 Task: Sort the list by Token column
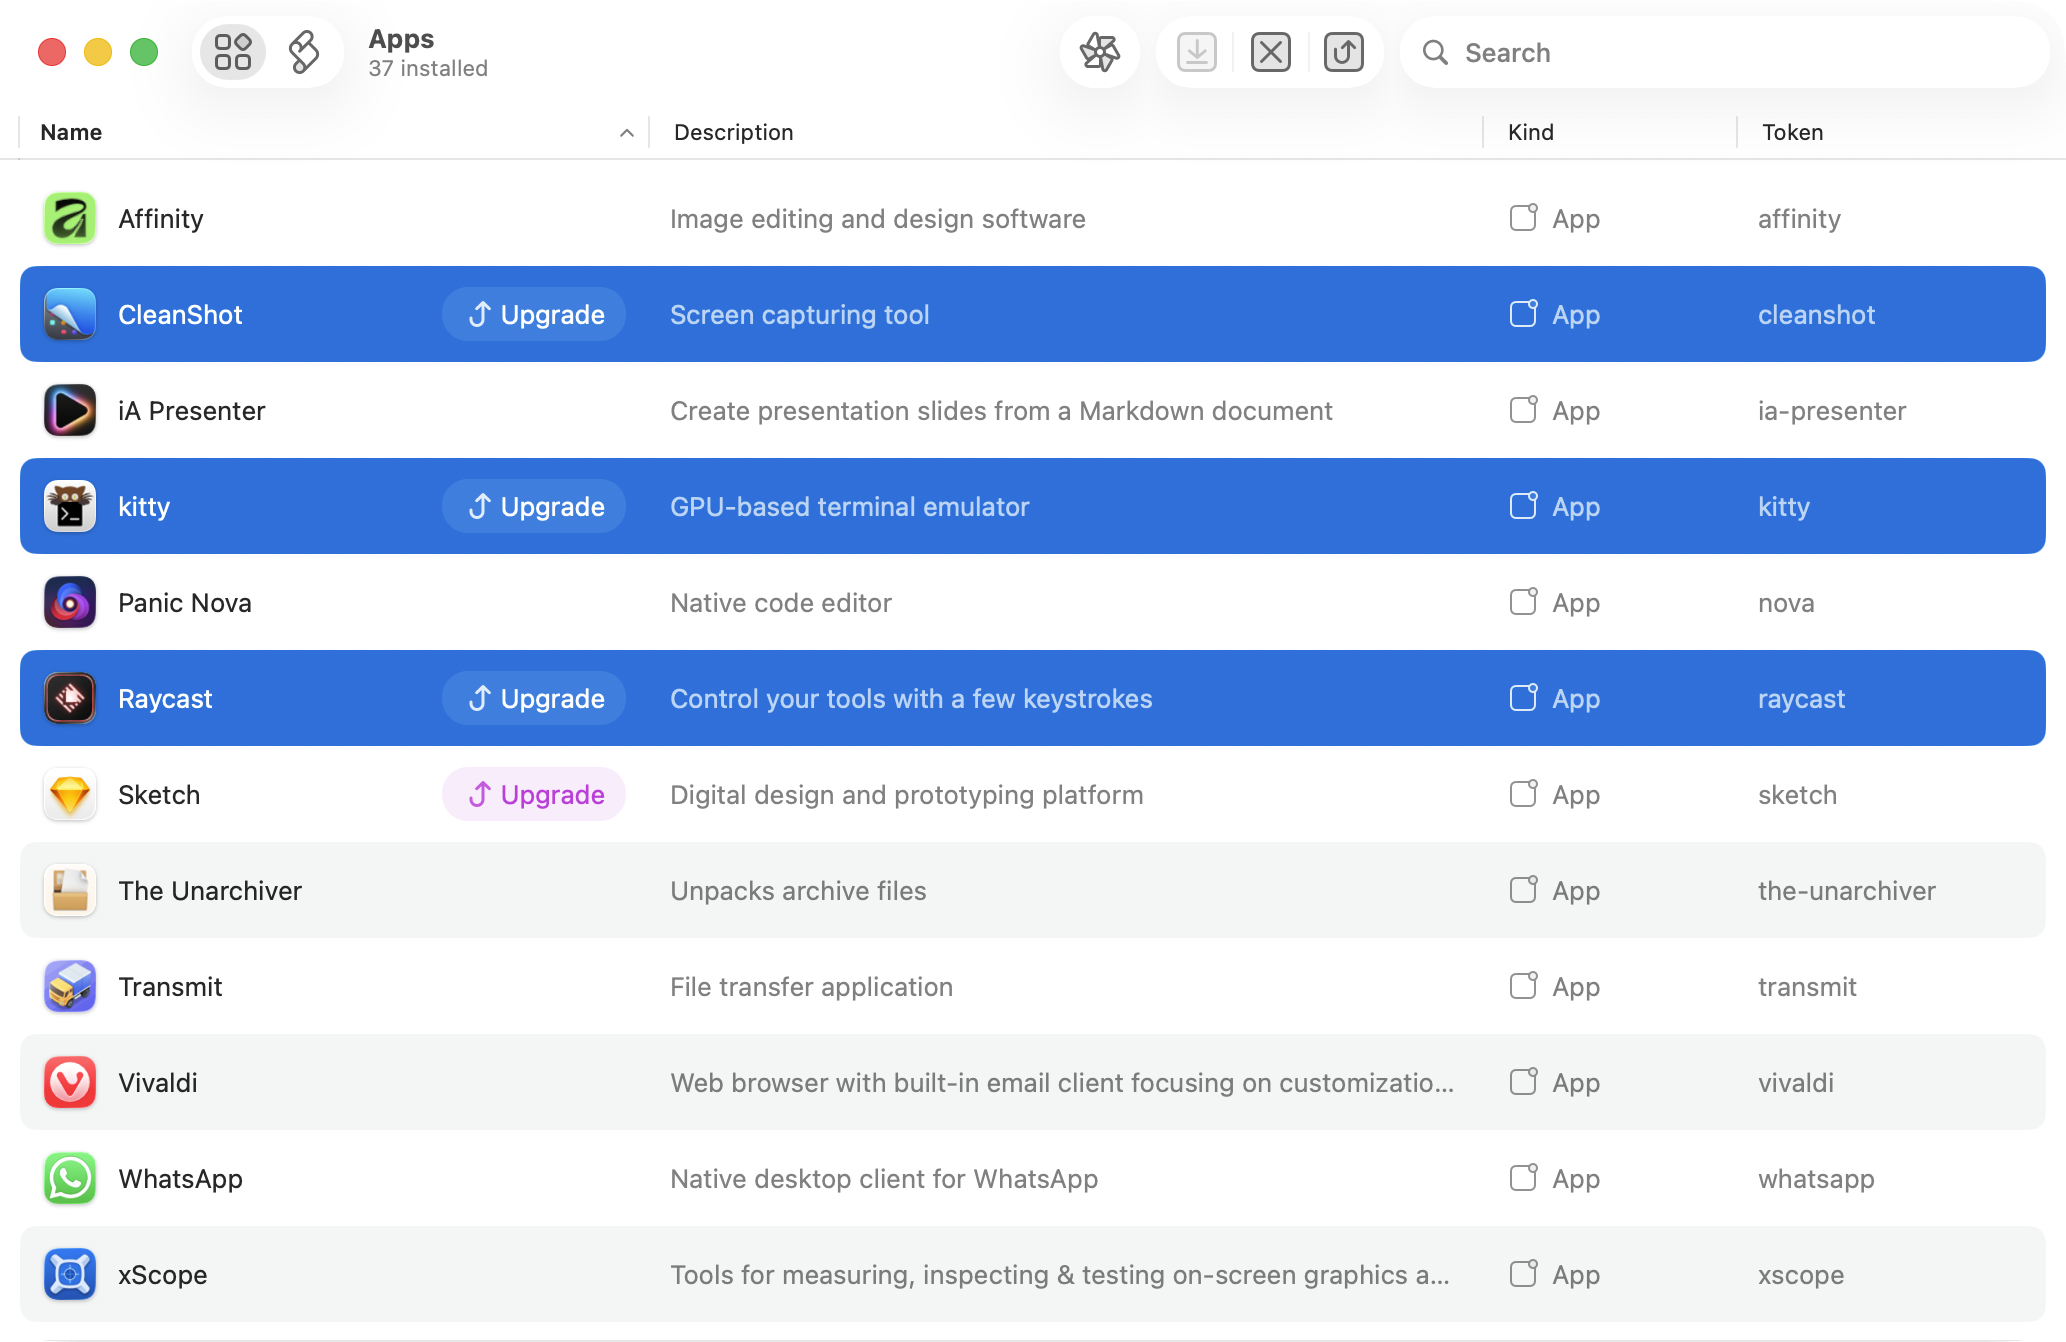[x=1792, y=132]
